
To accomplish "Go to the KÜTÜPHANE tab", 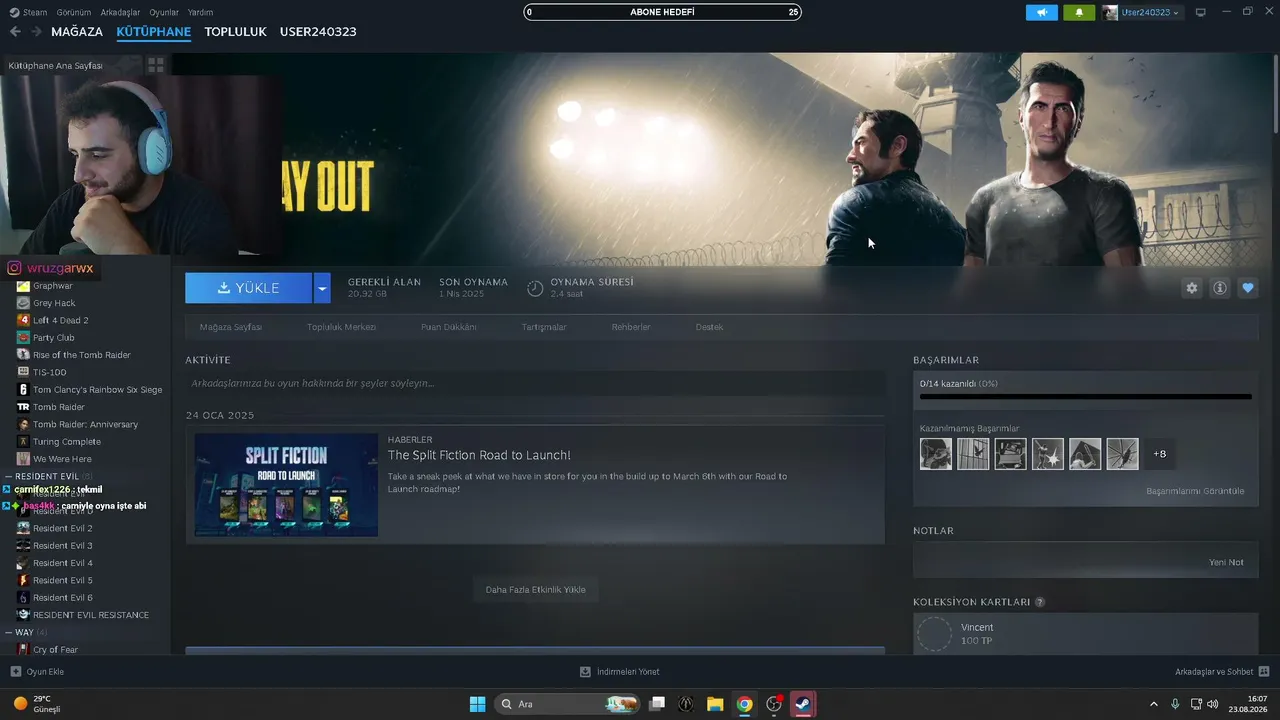I will (x=154, y=32).
